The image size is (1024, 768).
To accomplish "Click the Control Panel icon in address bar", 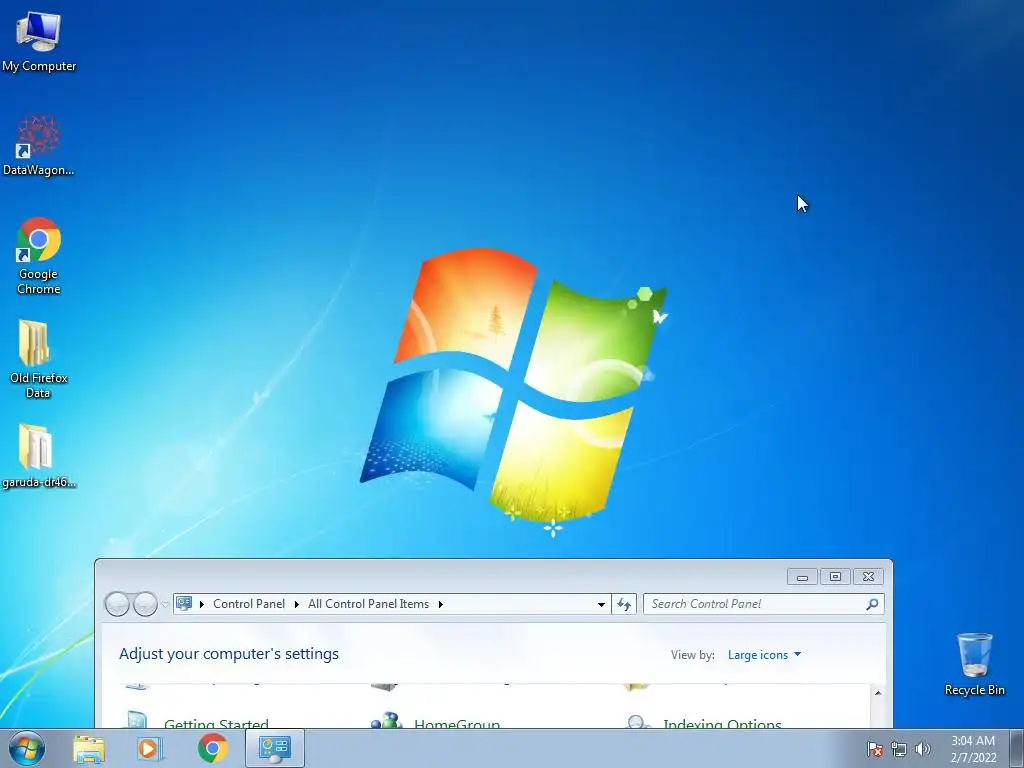I will (x=184, y=603).
